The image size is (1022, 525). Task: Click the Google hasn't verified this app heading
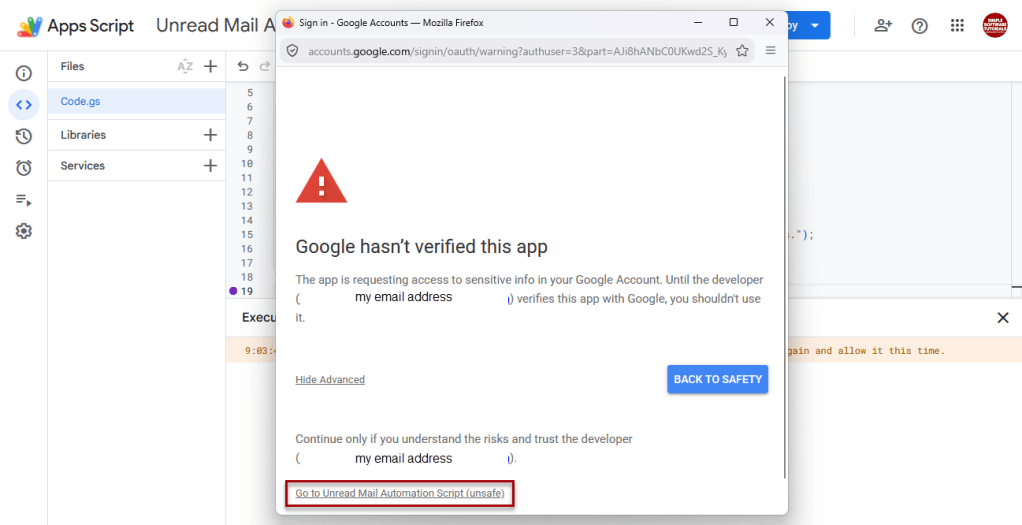[x=422, y=247]
